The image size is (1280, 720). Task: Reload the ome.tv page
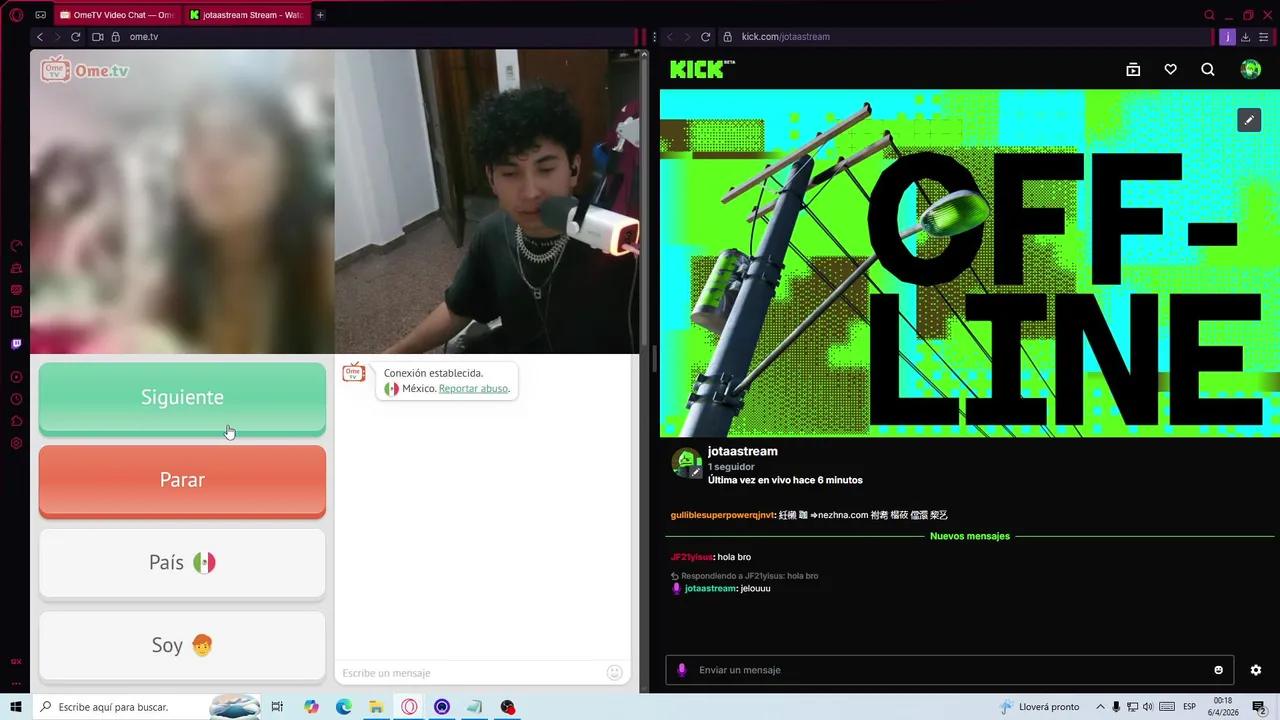click(75, 37)
